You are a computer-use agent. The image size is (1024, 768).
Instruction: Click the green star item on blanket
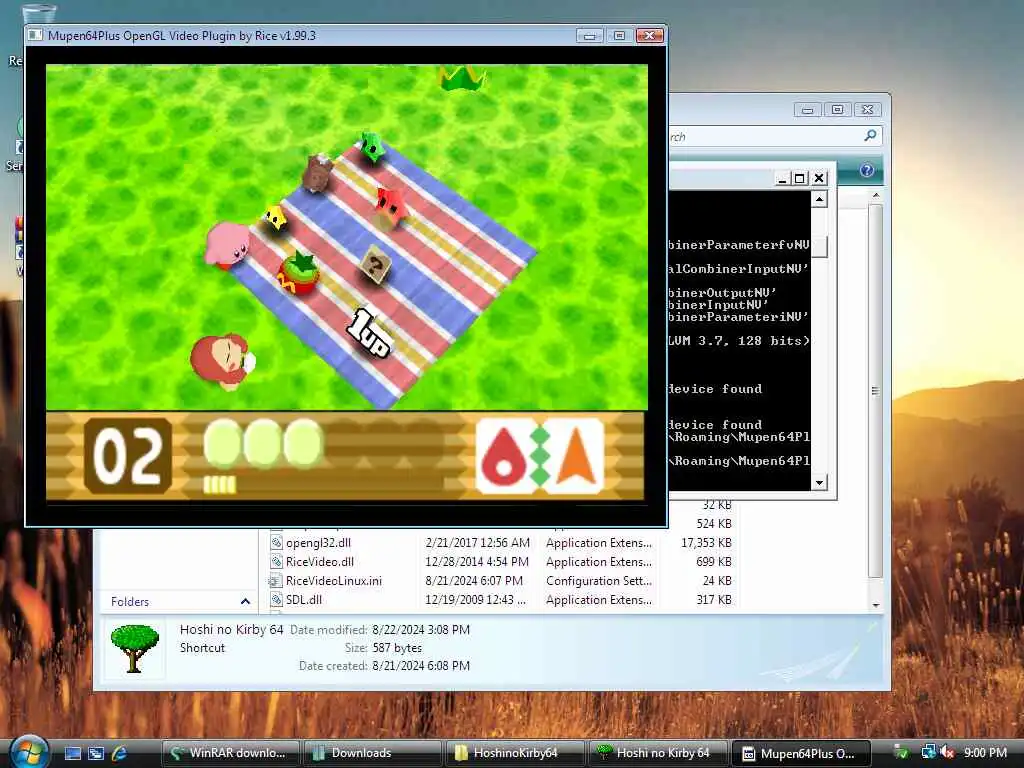tap(373, 146)
